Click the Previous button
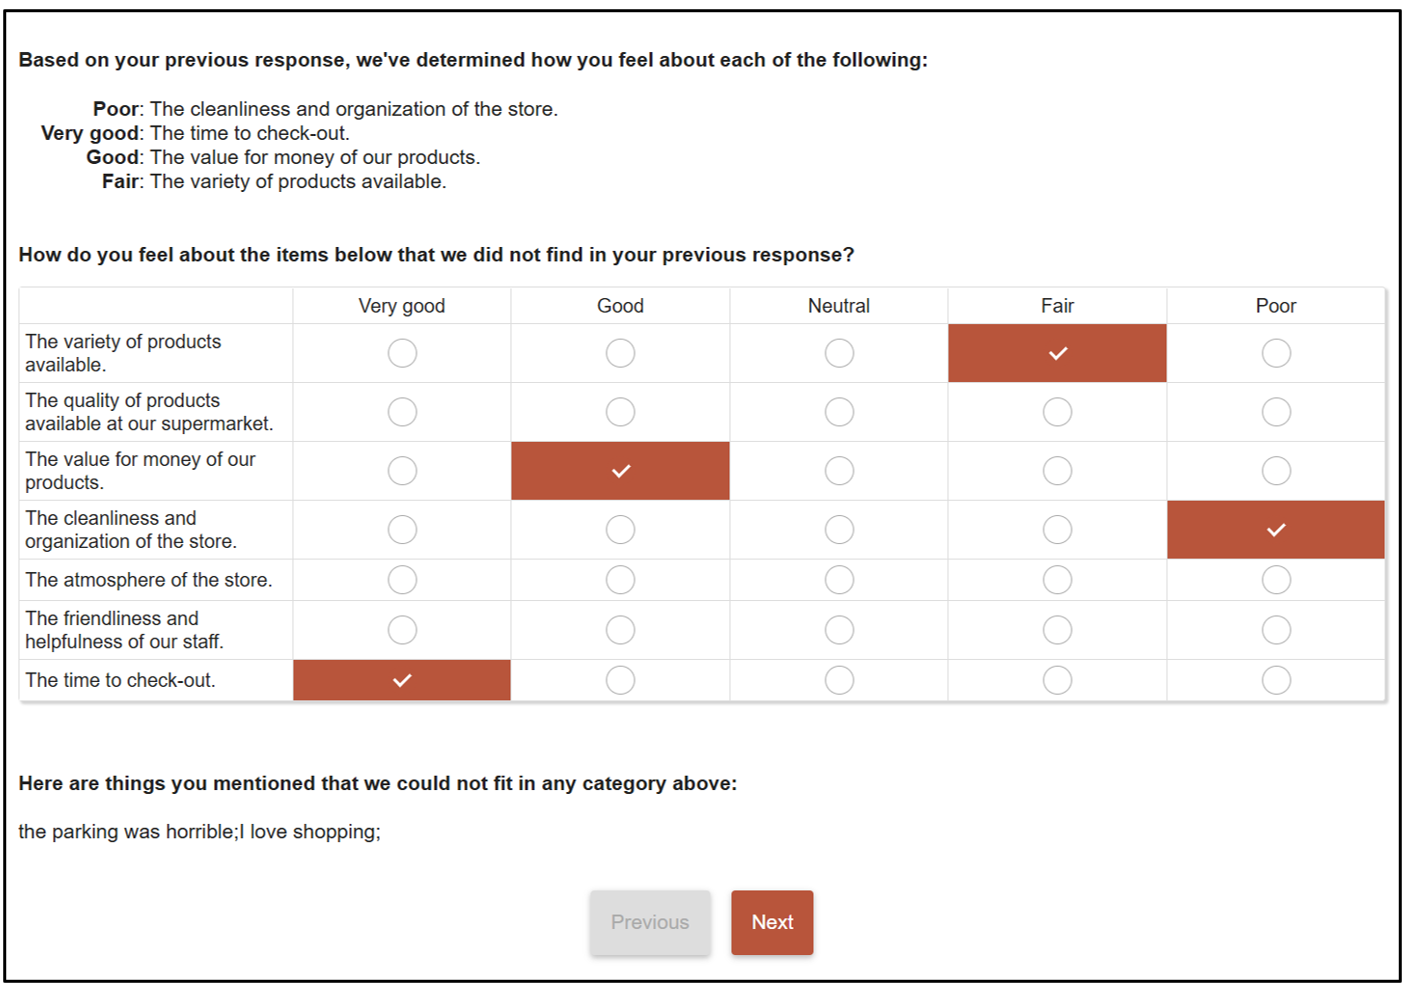This screenshot has width=1407, height=991. click(650, 922)
